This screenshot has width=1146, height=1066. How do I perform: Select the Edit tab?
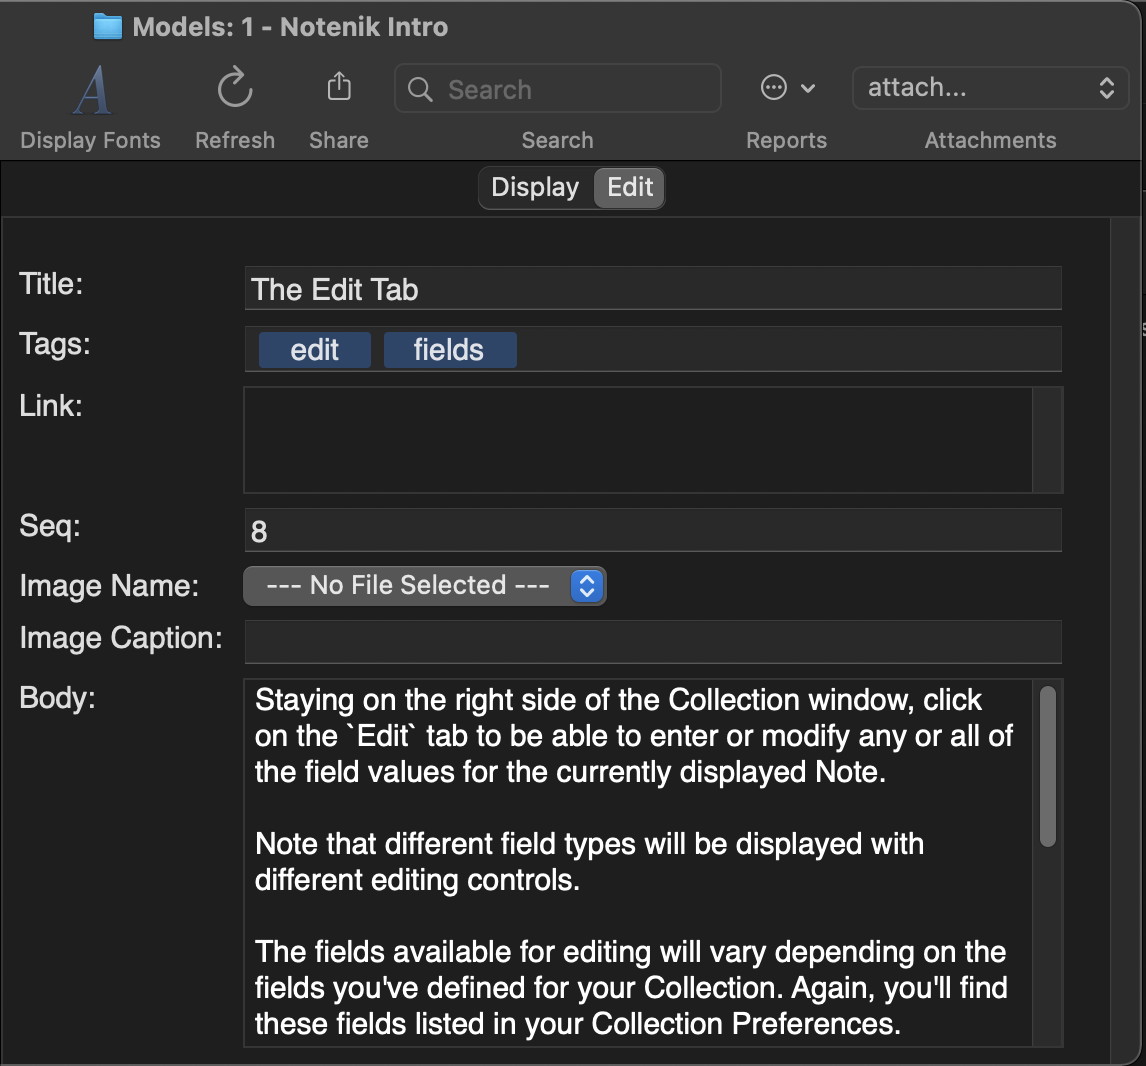coord(630,188)
